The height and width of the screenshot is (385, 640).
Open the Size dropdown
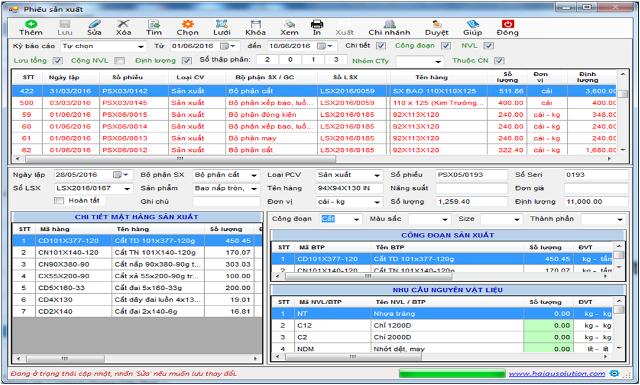point(517,219)
